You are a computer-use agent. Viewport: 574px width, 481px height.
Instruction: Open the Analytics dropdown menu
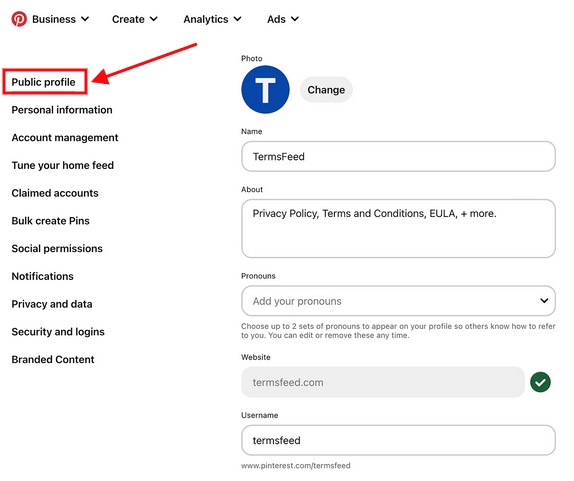[x=212, y=19]
